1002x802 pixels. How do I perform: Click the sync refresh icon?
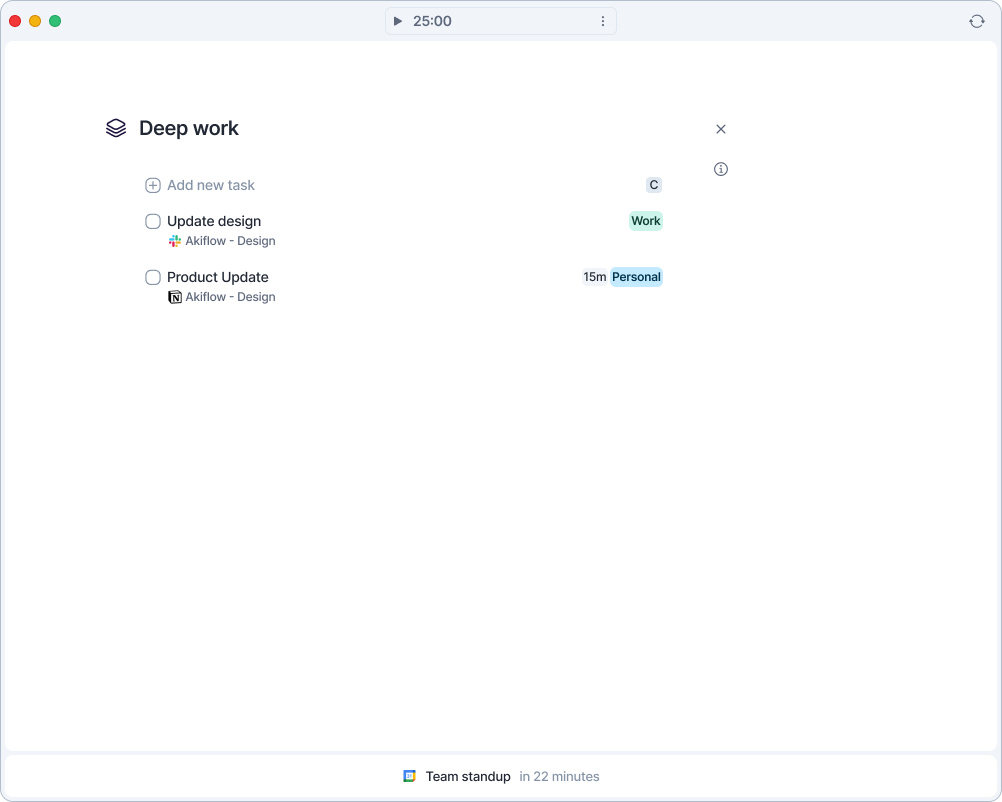pyautogui.click(x=976, y=21)
